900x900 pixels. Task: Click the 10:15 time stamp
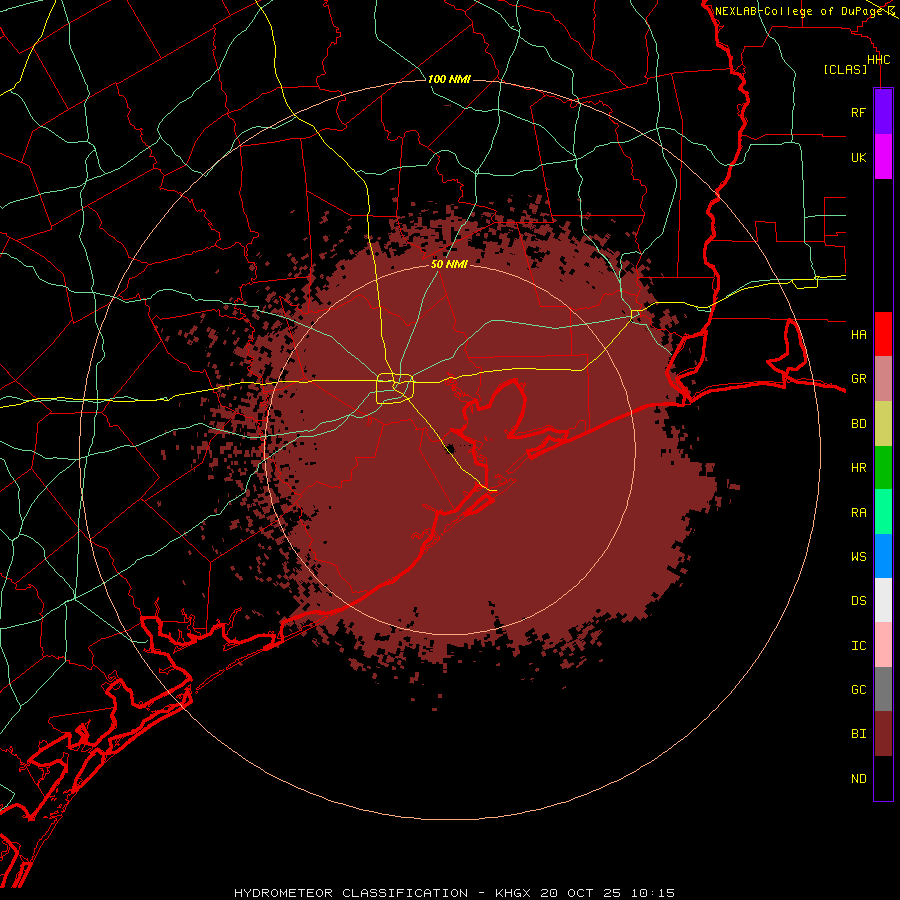pyautogui.click(x=653, y=893)
